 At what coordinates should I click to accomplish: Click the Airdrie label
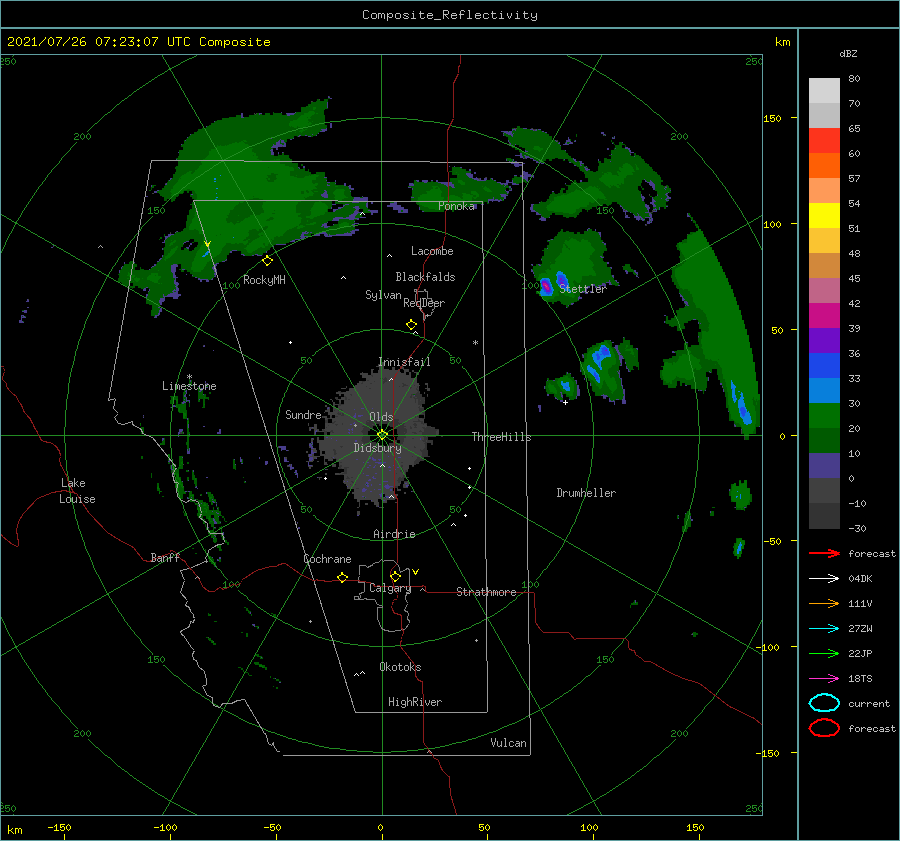(x=394, y=534)
